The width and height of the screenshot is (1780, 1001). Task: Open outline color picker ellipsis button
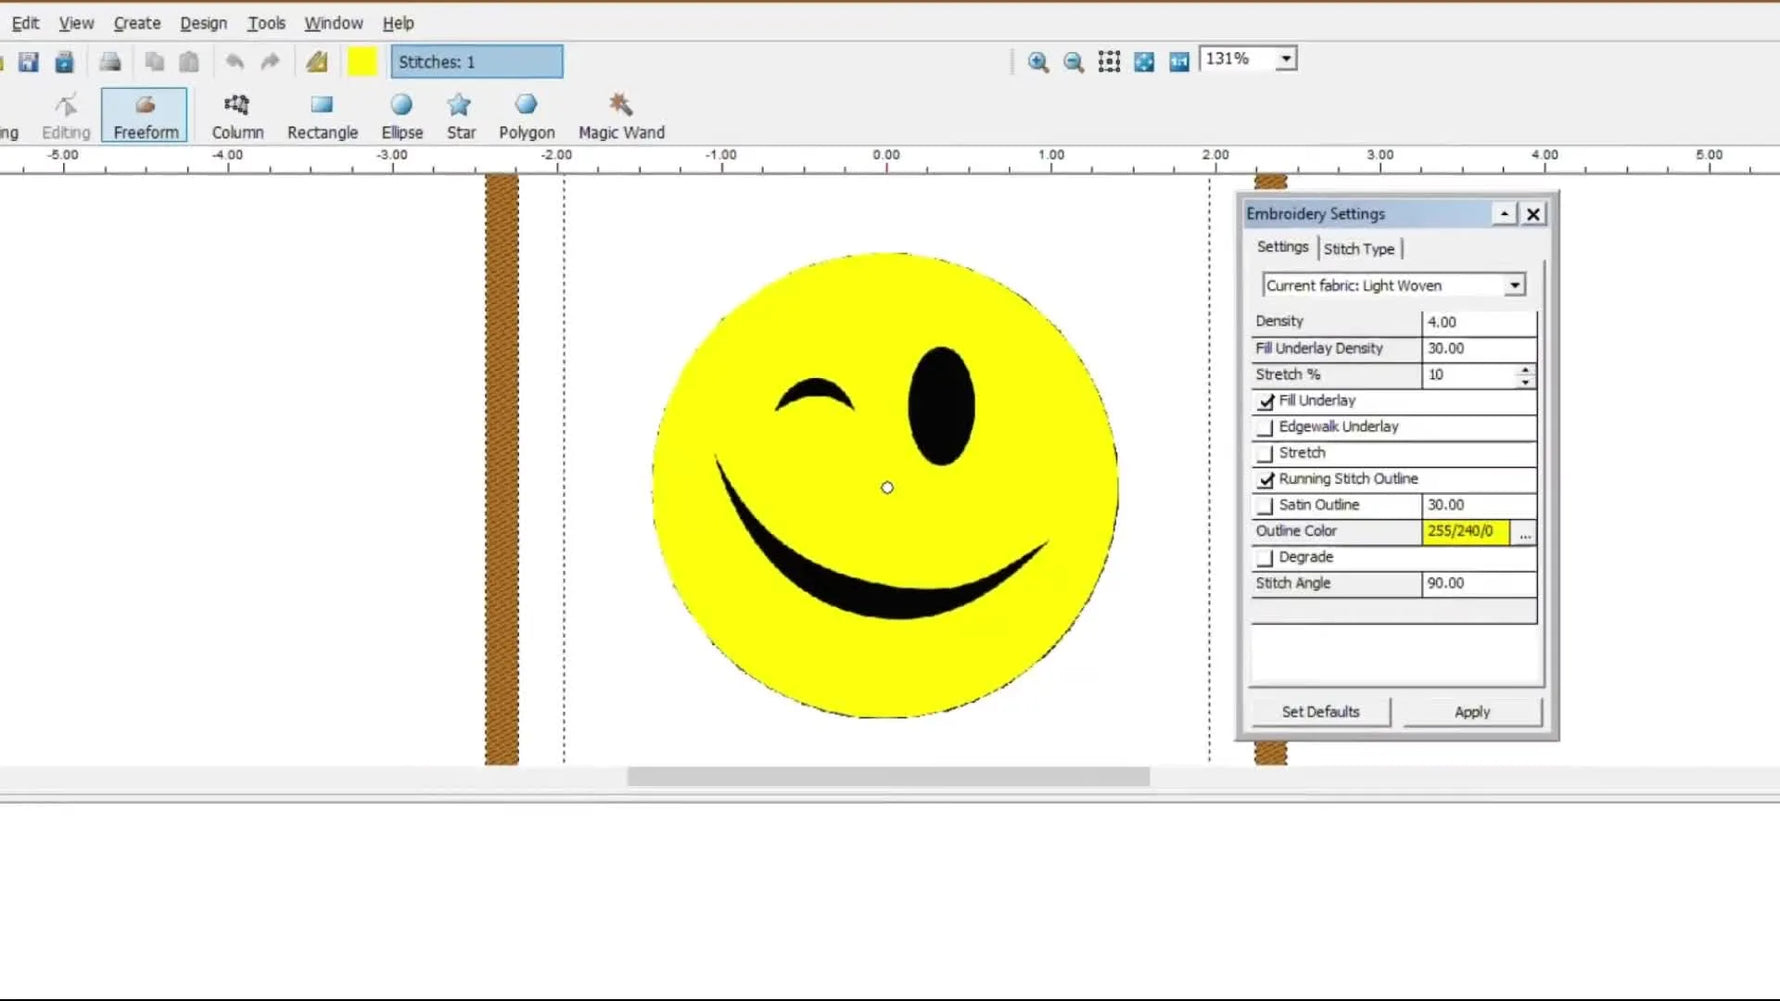(1524, 532)
